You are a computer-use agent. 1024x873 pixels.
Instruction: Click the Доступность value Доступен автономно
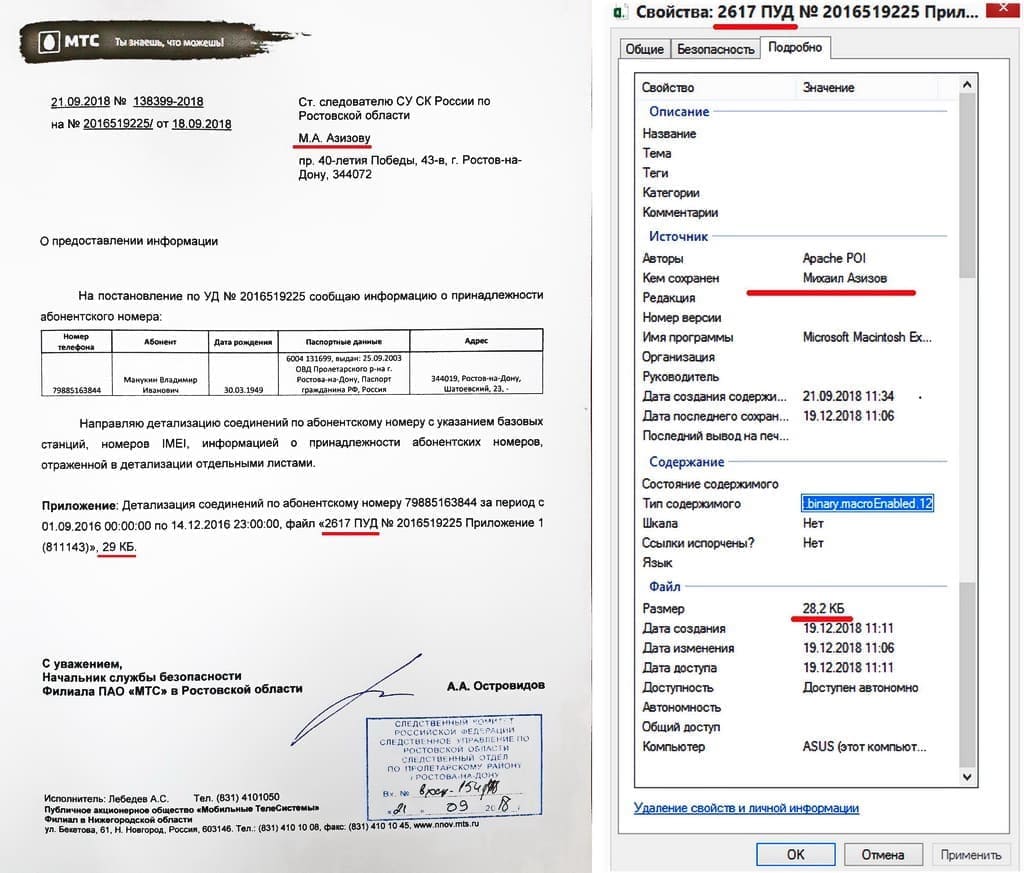[x=860, y=688]
